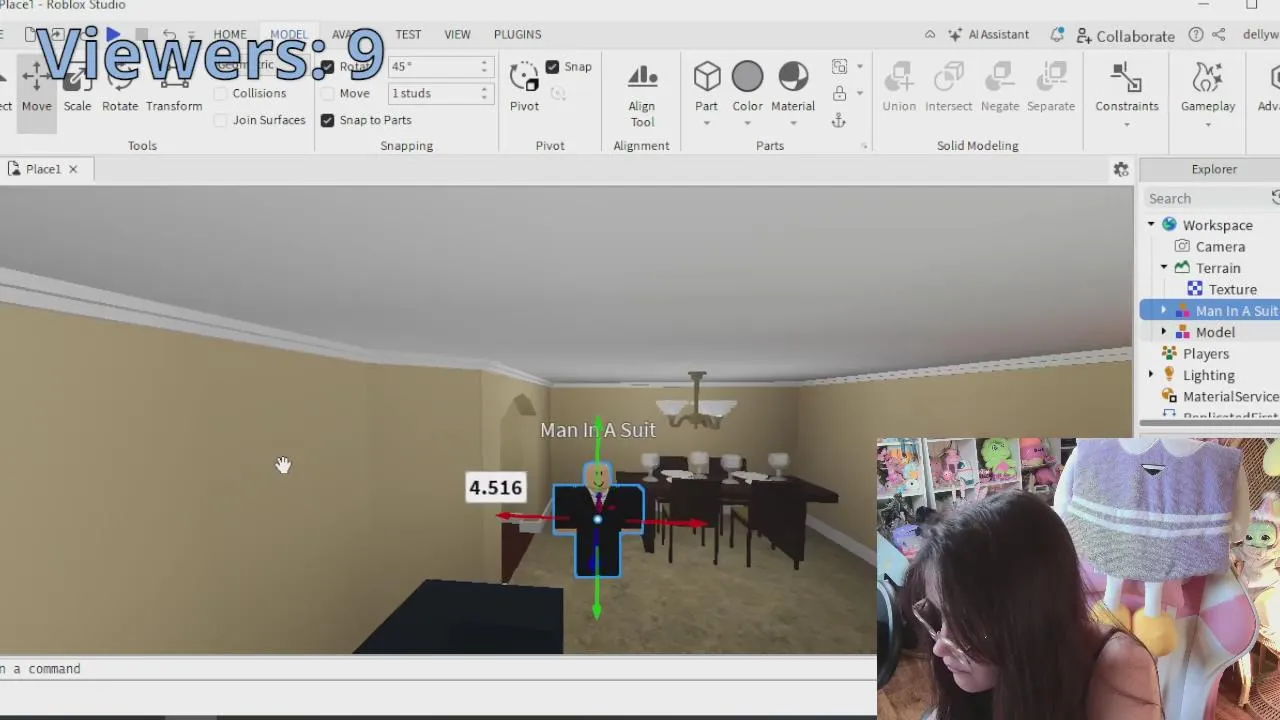Open the Constraints tool
Image resolution: width=1280 pixels, height=720 pixels.
(x=1127, y=87)
